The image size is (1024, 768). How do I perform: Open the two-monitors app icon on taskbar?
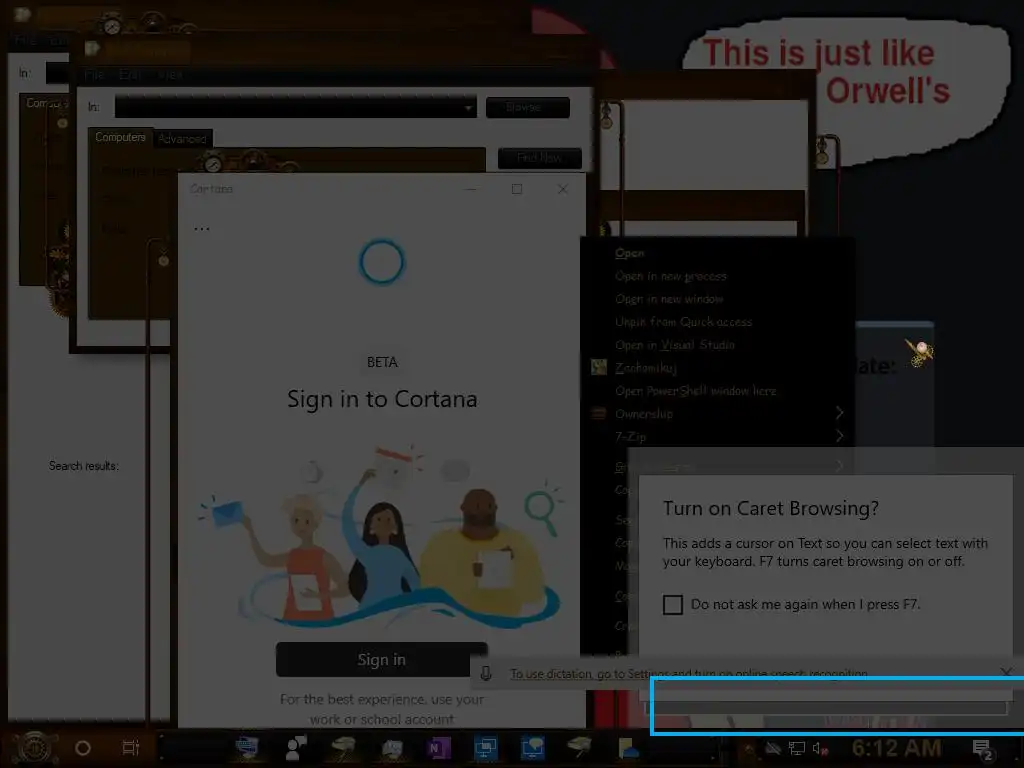click(485, 748)
